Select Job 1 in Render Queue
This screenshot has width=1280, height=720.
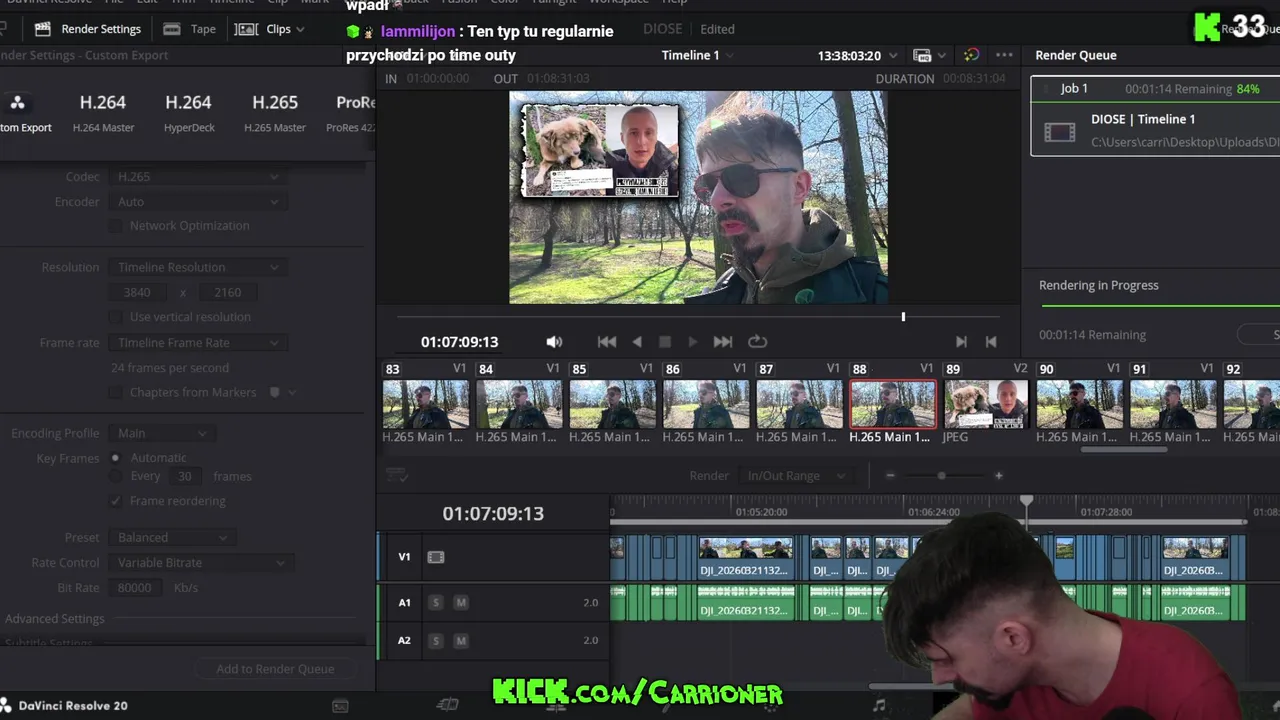coord(1156,117)
